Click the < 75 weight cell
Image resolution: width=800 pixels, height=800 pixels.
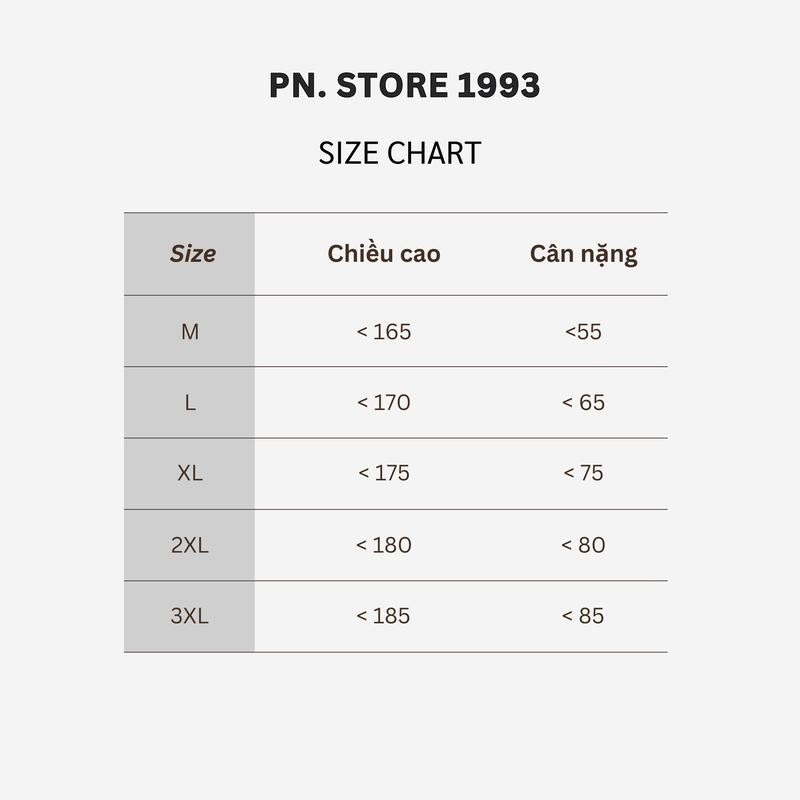click(x=583, y=473)
